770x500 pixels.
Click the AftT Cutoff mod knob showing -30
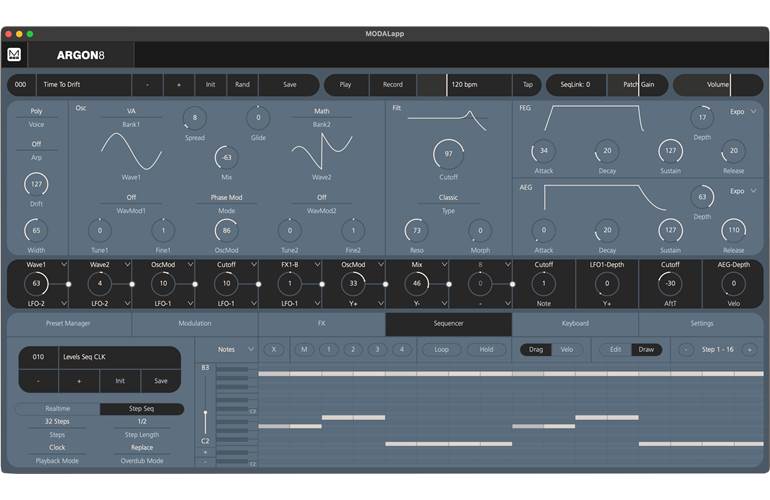670,283
